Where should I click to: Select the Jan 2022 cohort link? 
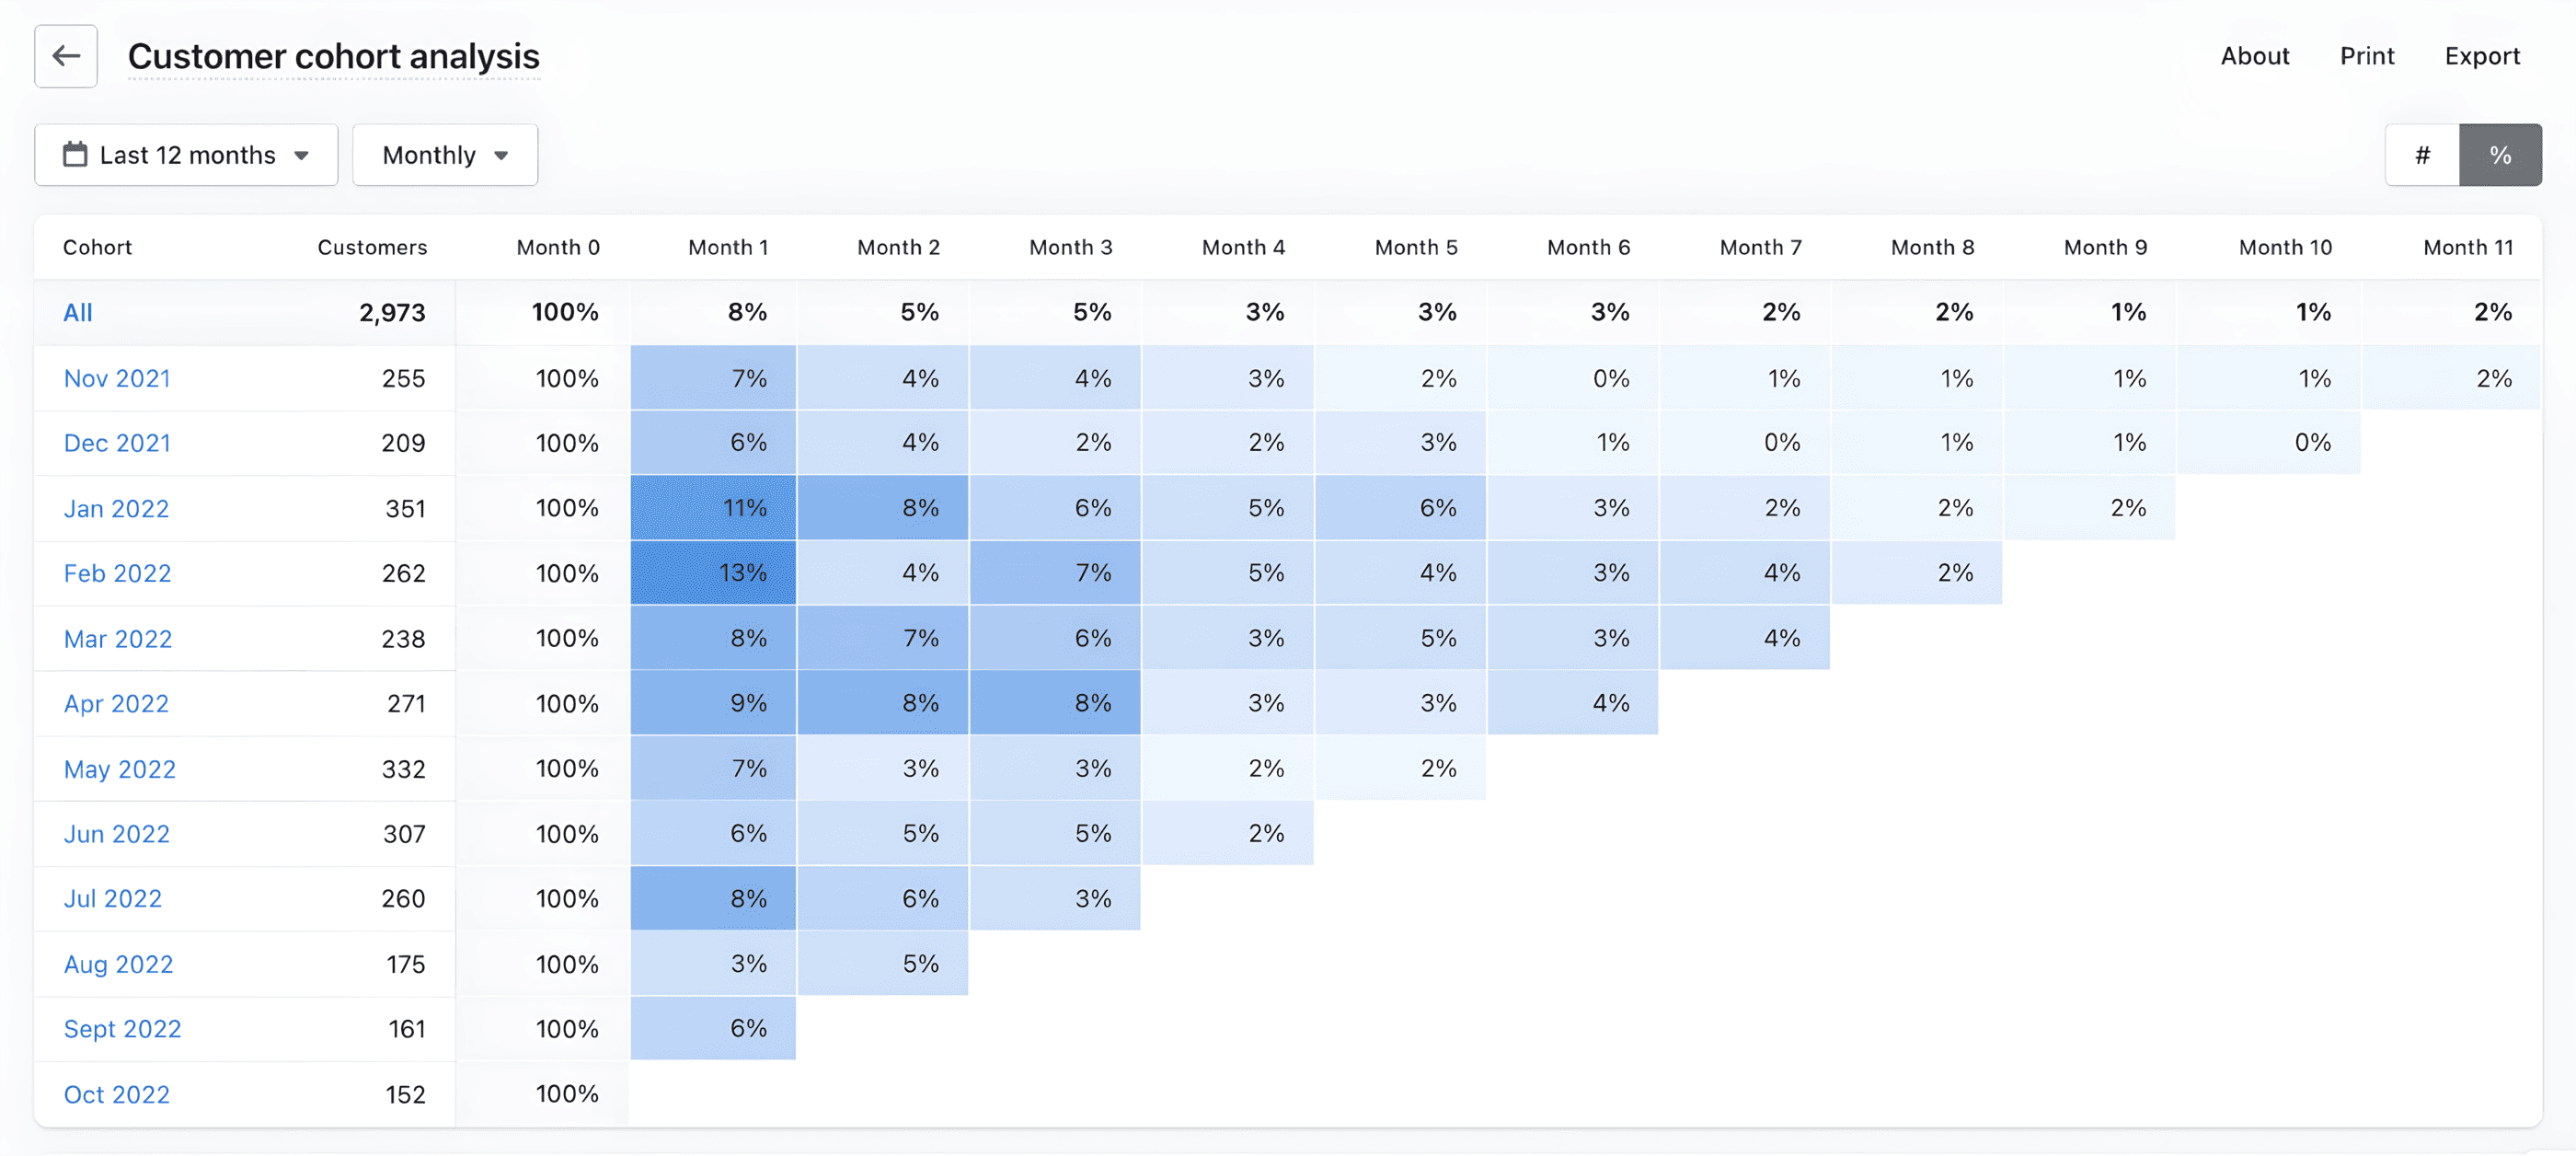point(116,508)
